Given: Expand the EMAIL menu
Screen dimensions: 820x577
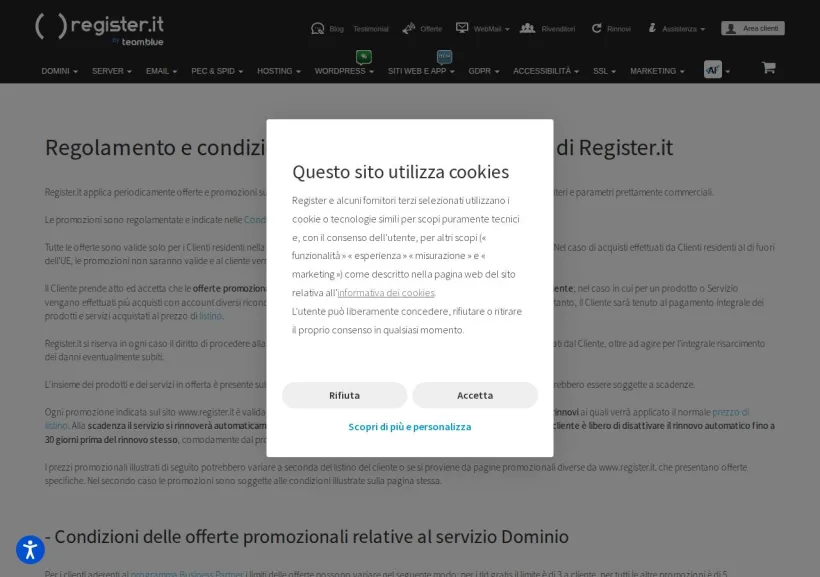Looking at the screenshot, I should tap(162, 71).
